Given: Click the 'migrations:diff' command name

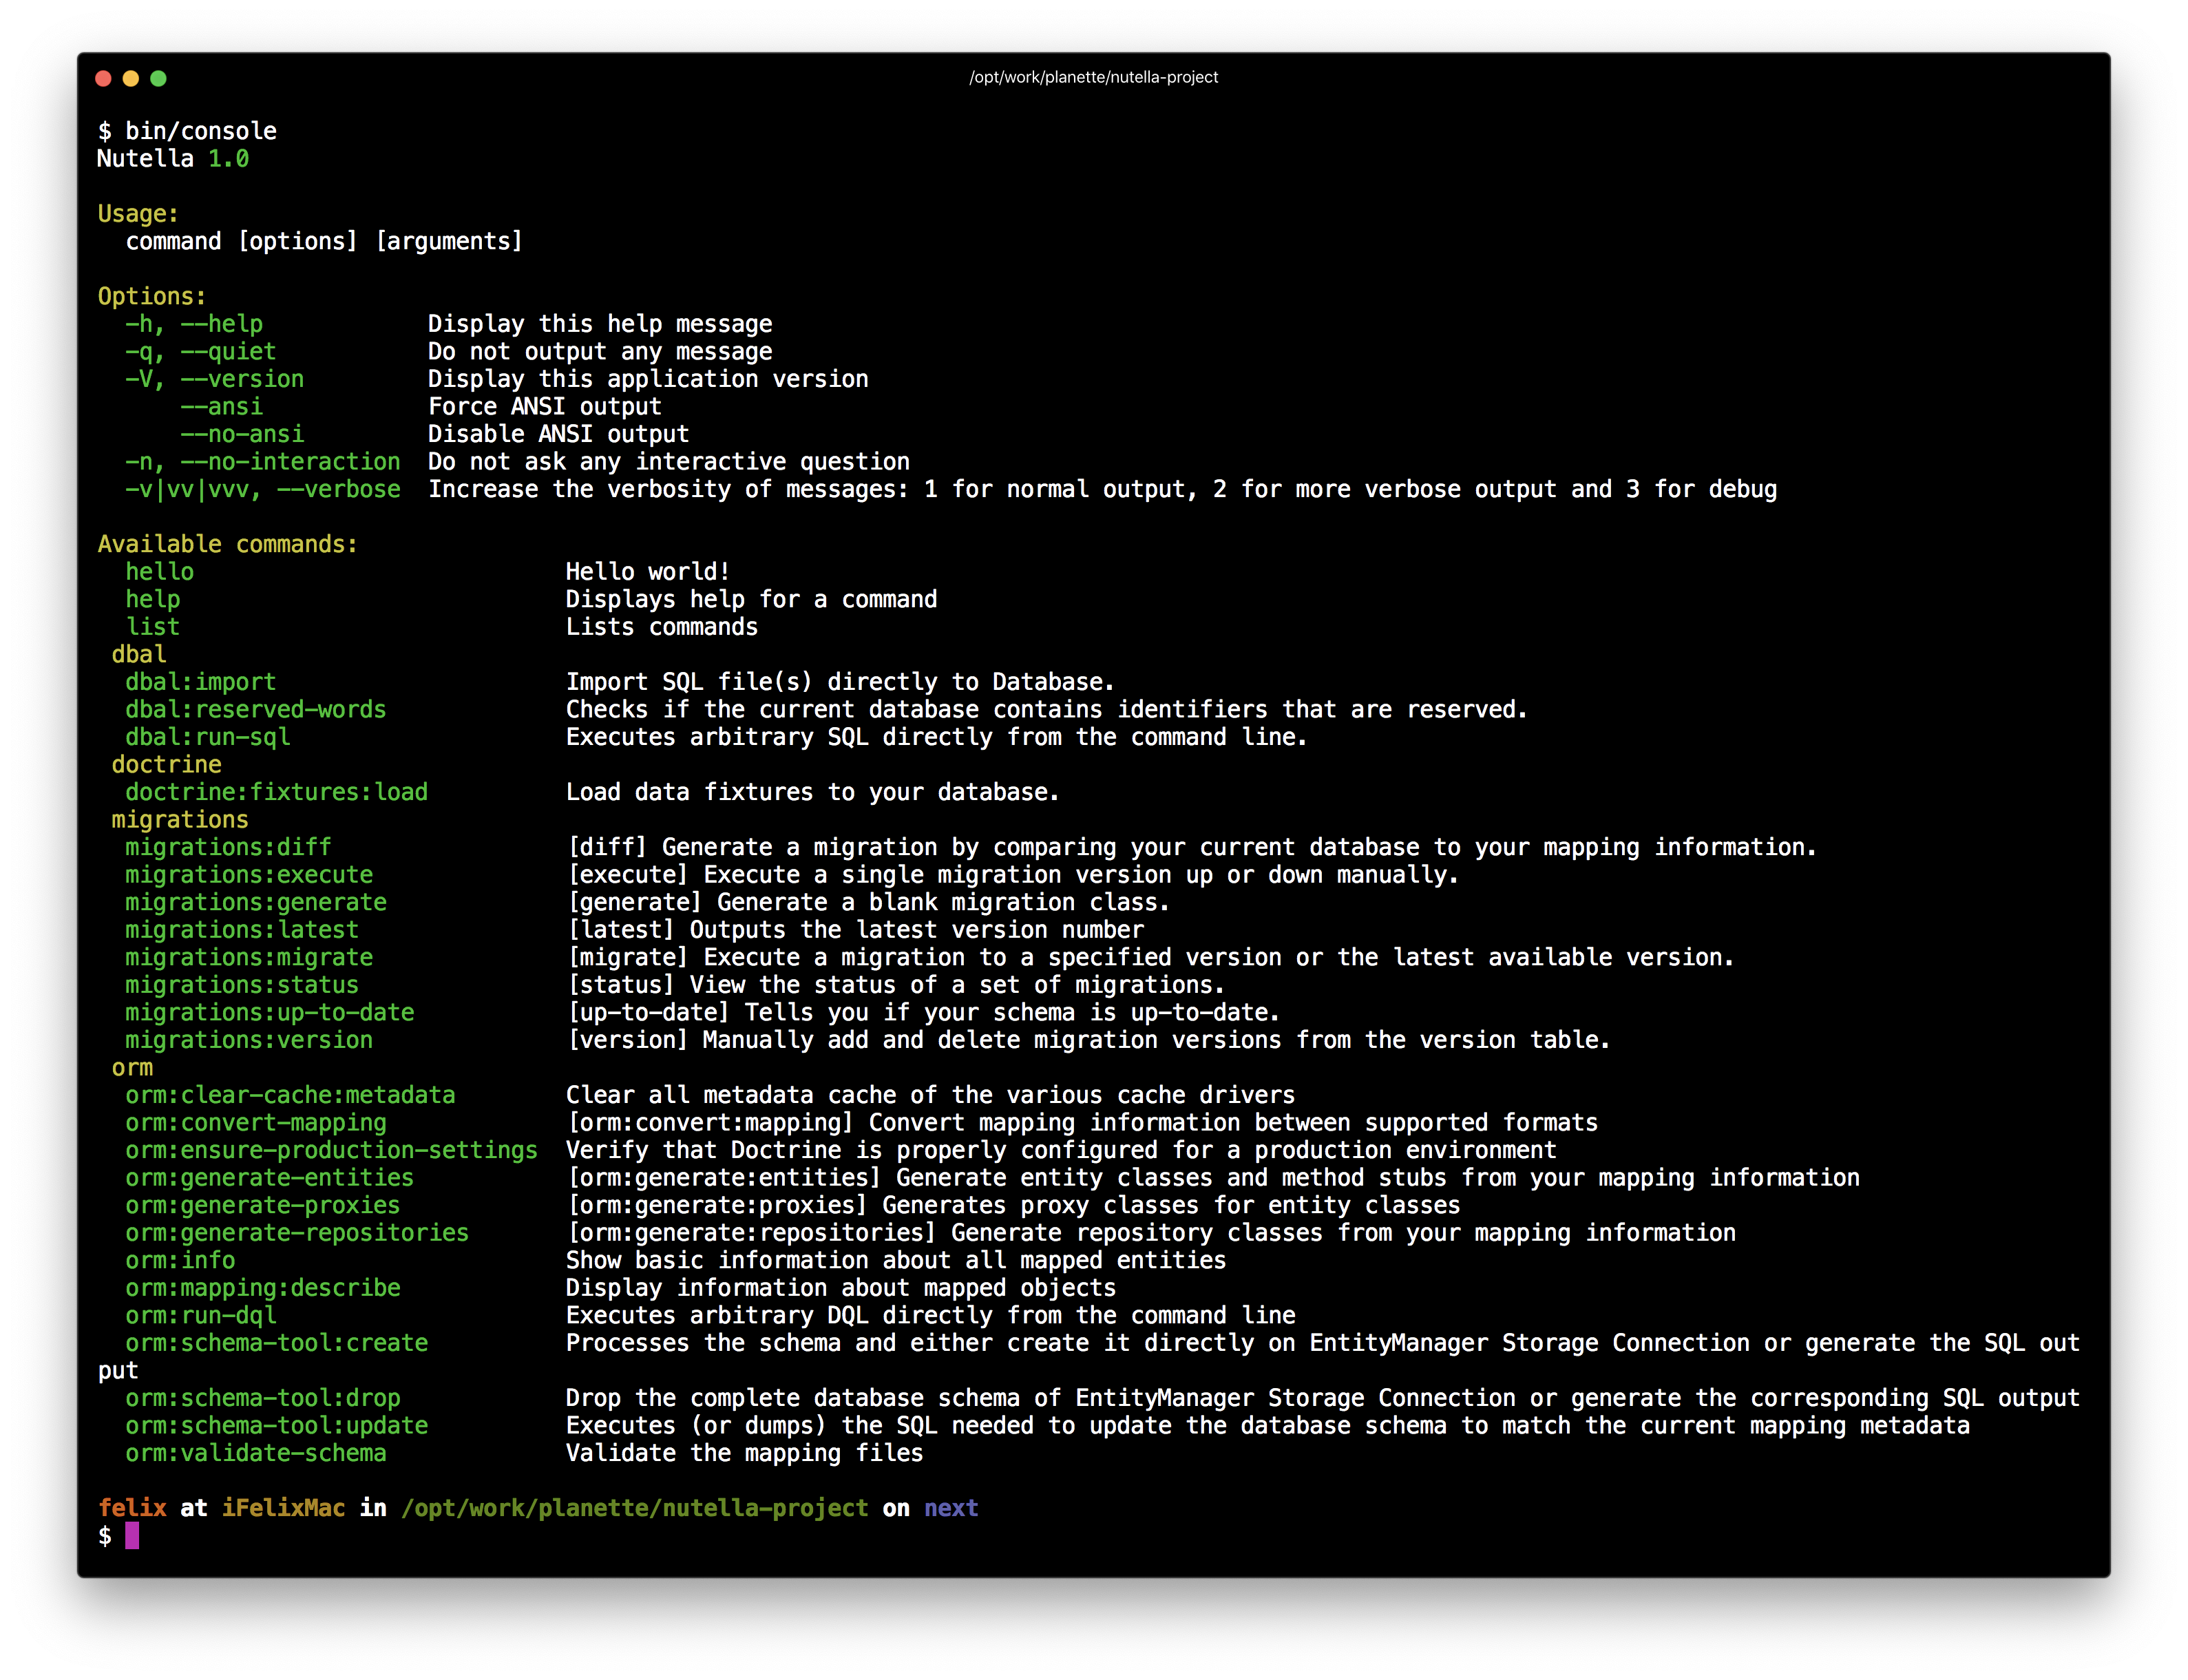Looking at the screenshot, I should click(228, 847).
